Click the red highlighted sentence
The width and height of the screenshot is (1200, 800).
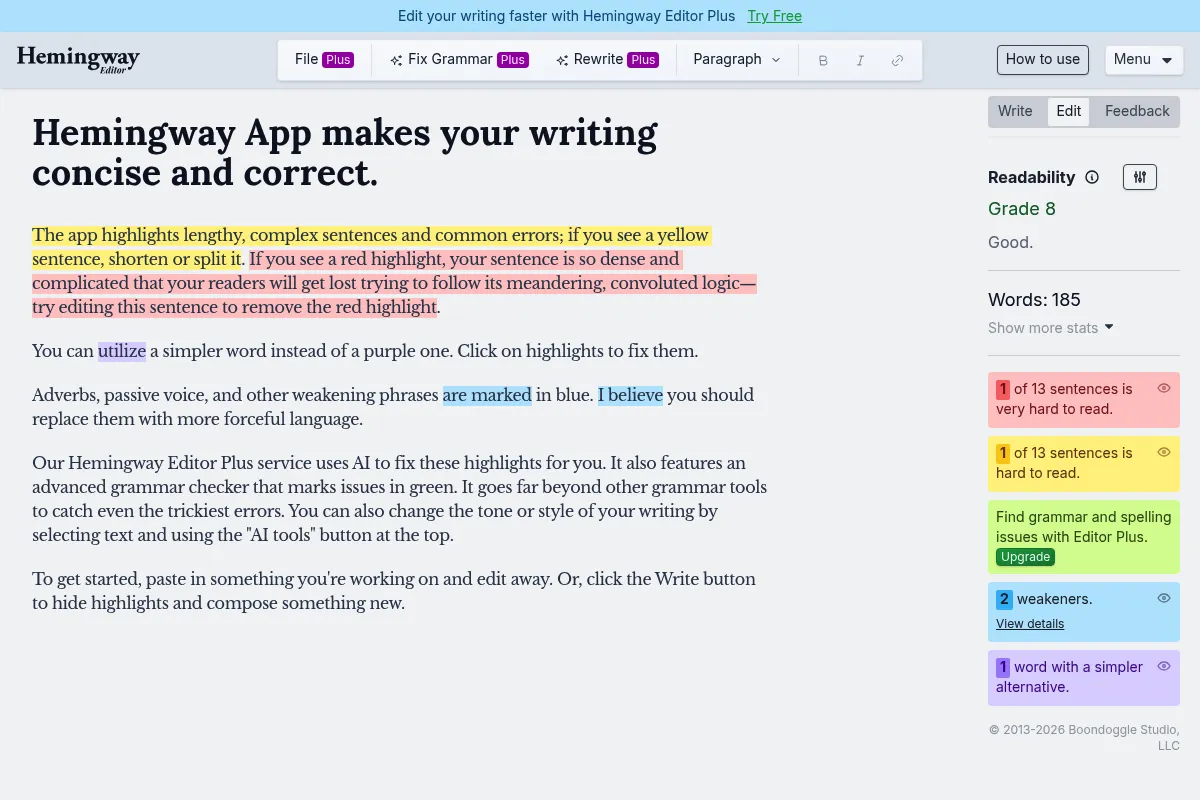(394, 283)
